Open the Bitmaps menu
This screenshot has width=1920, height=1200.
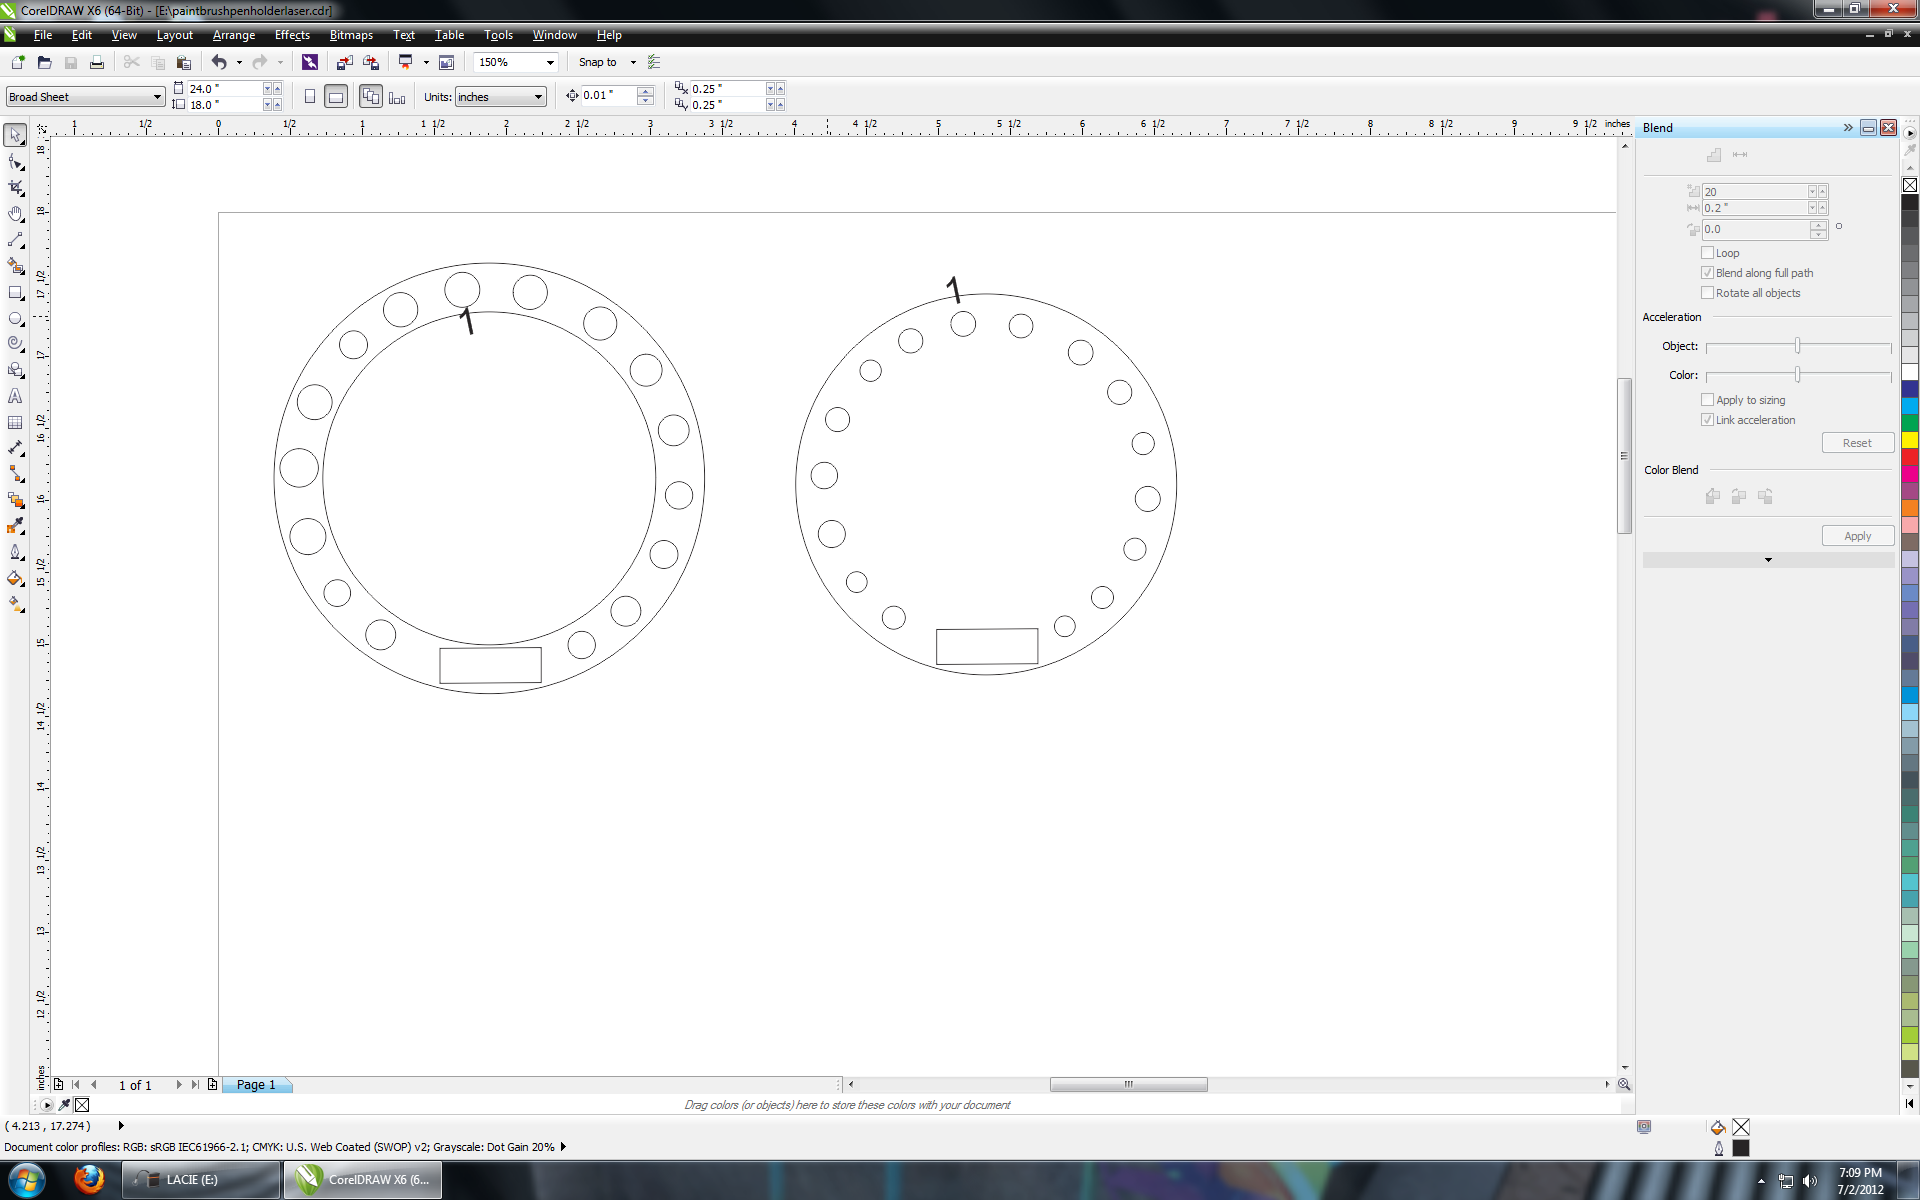pos(351,35)
